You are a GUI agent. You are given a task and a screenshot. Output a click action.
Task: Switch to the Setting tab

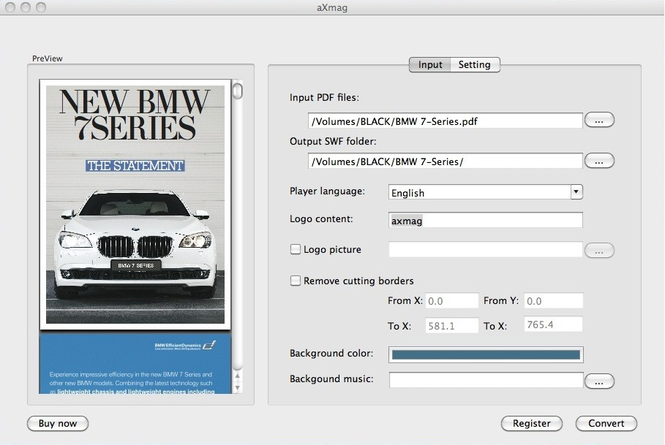[475, 64]
